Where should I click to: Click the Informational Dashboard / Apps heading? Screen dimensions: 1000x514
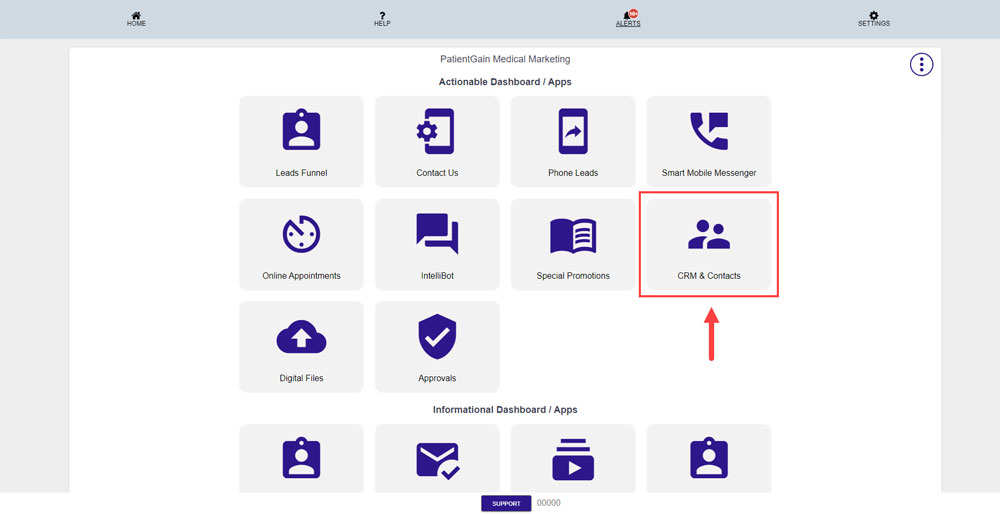pyautogui.click(x=505, y=409)
